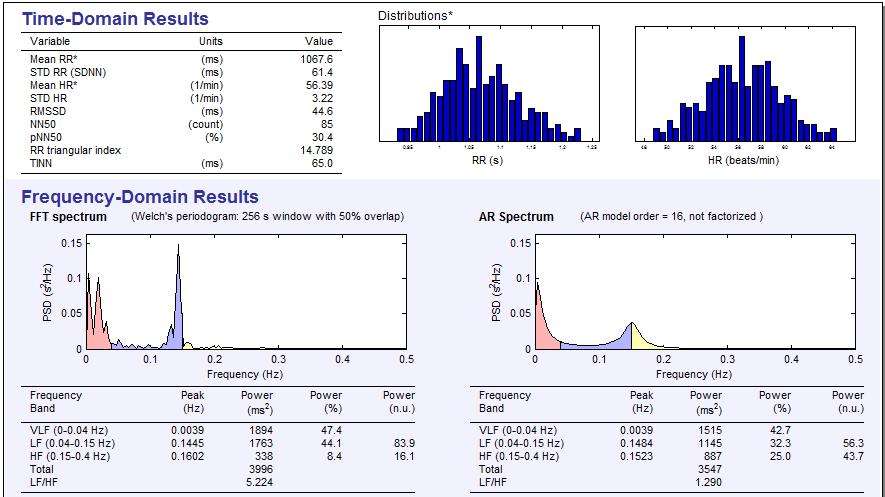Click the Frequency-Domain Results heading
This screenshot has width=885, height=497.
(x=140, y=197)
